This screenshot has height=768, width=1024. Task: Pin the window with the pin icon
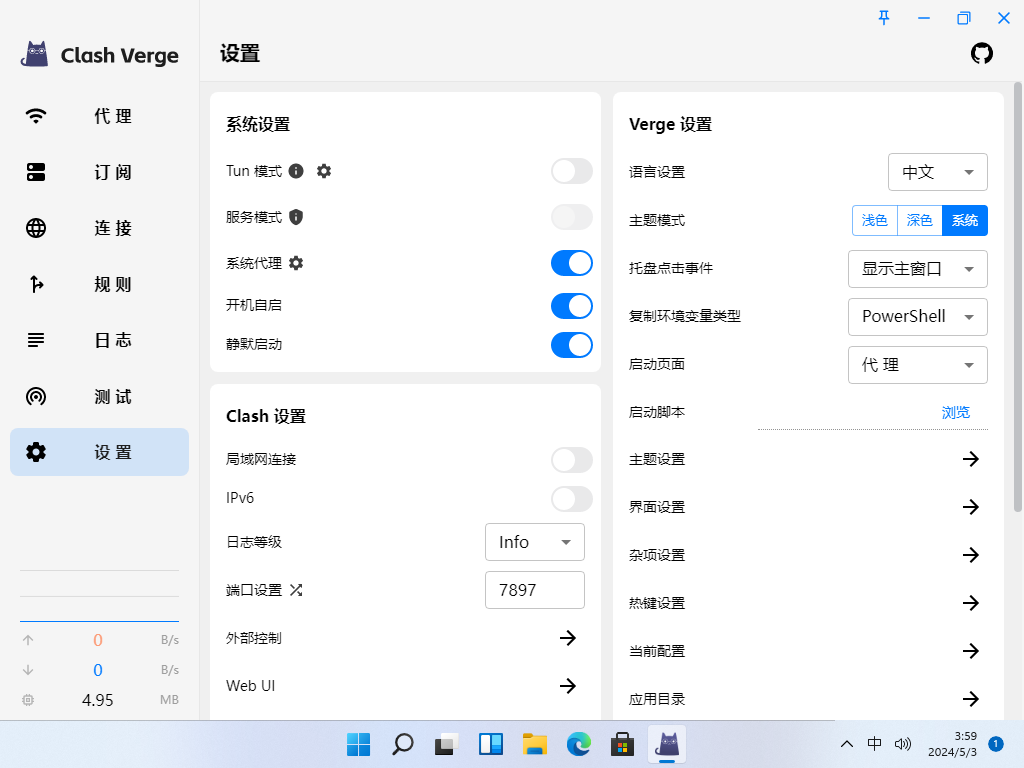(884, 18)
